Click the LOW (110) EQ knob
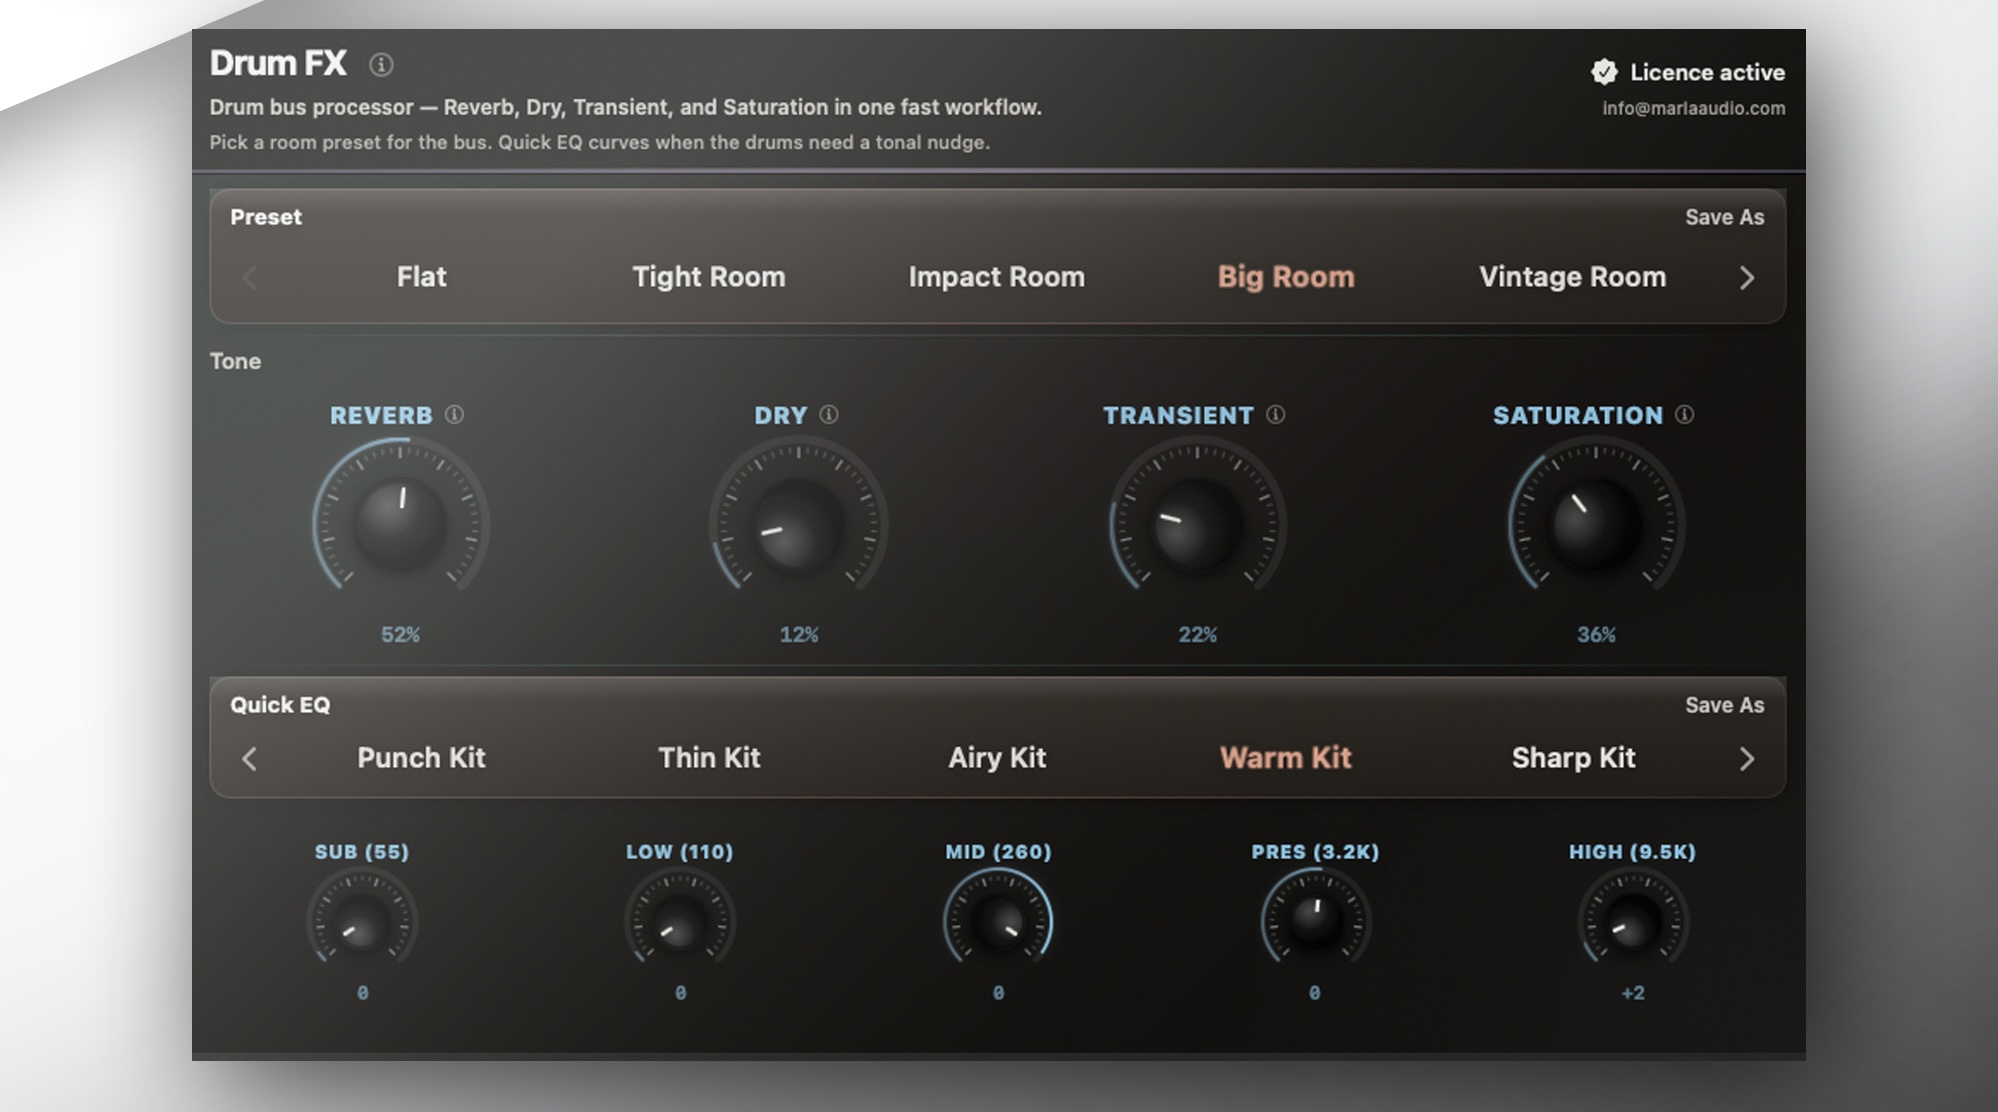The image size is (1998, 1112). click(680, 922)
